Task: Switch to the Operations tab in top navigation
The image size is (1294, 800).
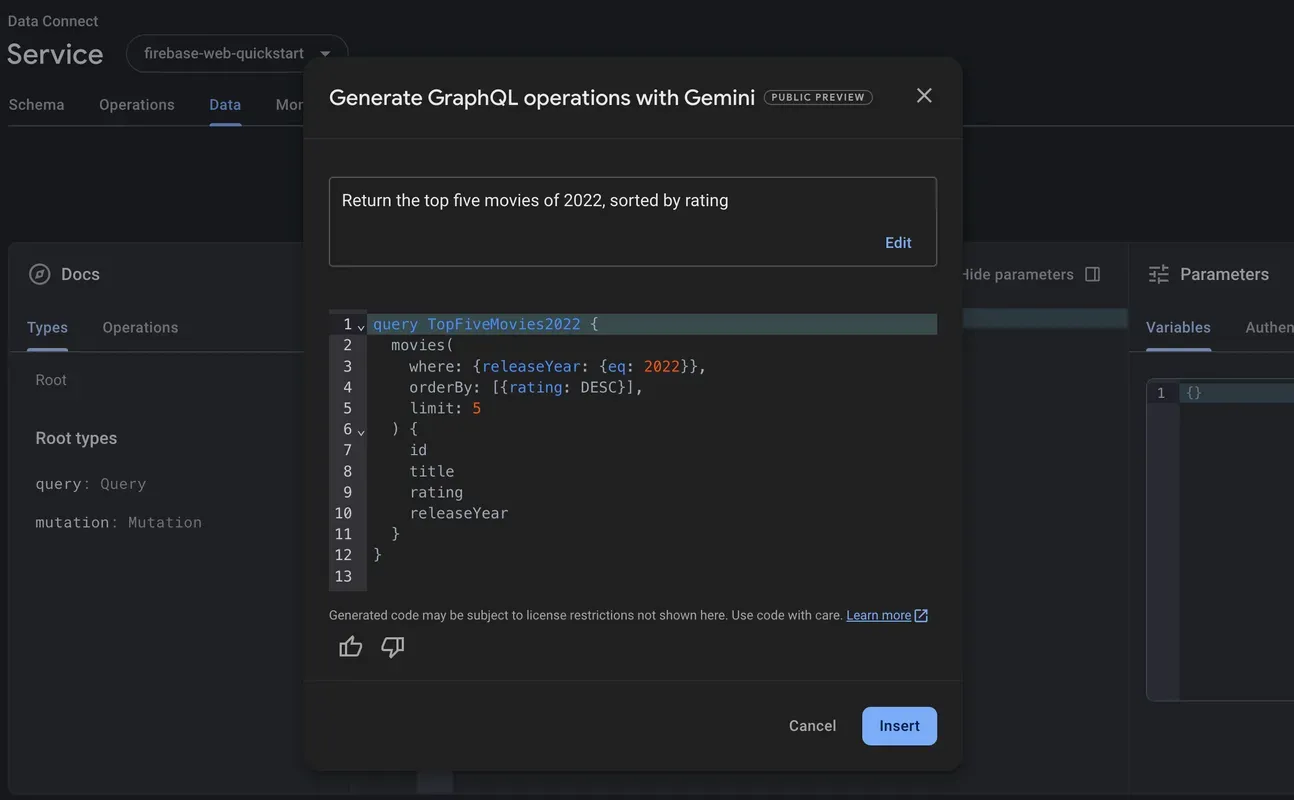Action: (x=137, y=105)
